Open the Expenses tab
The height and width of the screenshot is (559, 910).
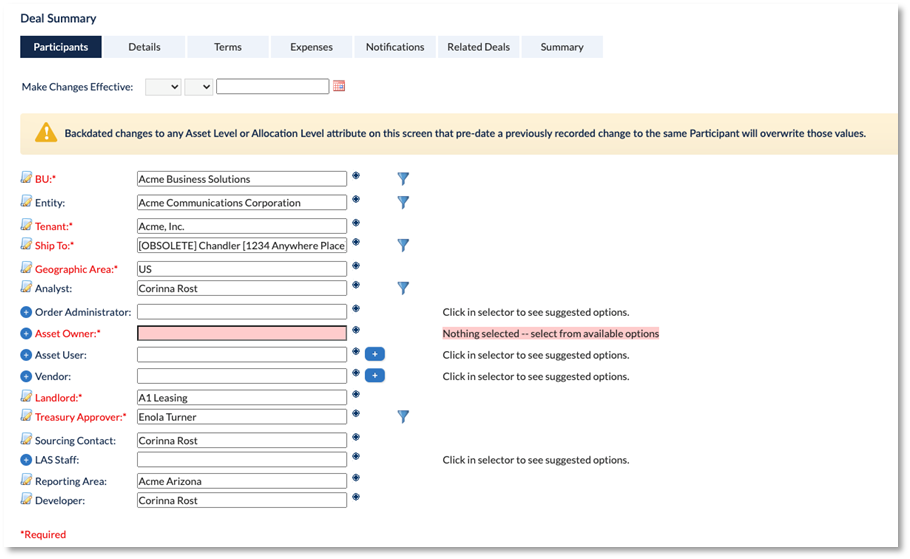pos(312,47)
